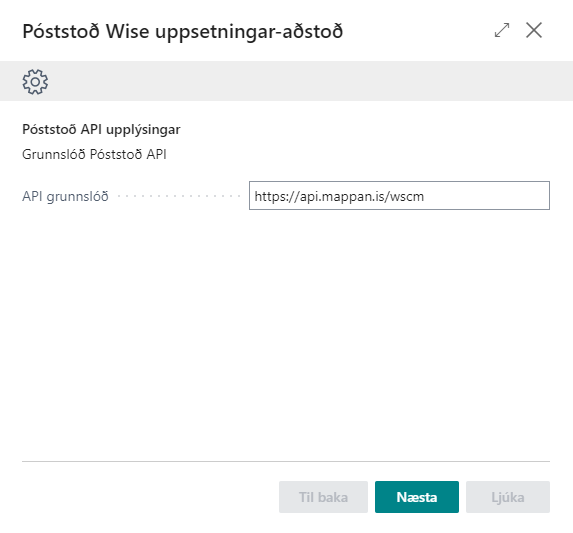This screenshot has height=533, width=573.
Task: Finish setup with the Ljúka button
Action: click(508, 497)
